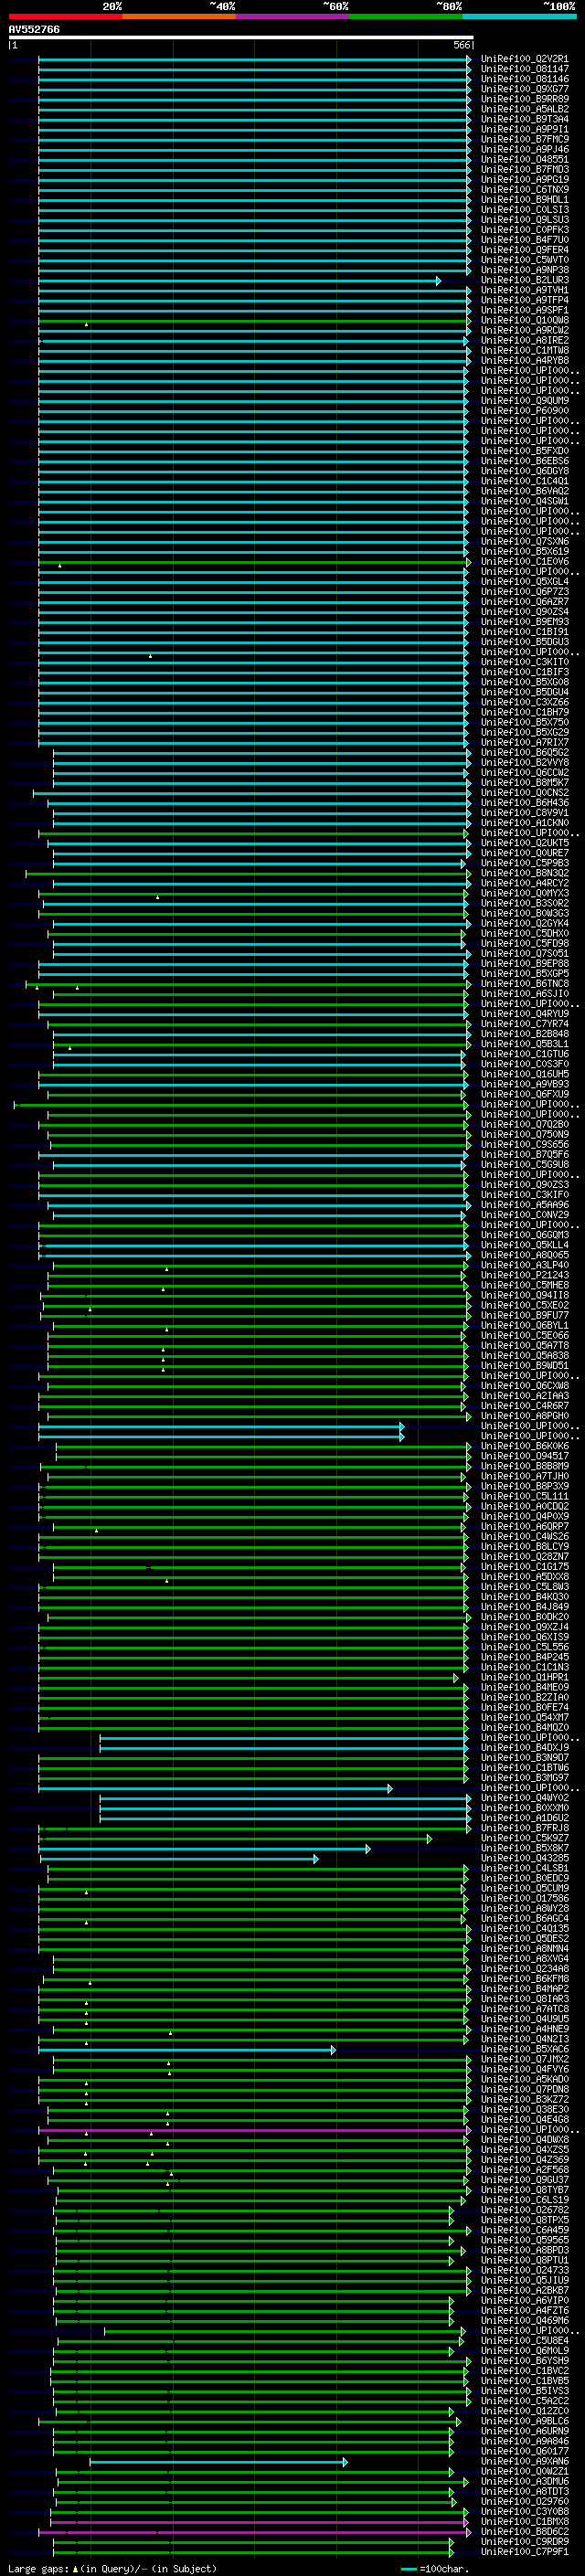Viewport: 585px width, 2576px height.
Task: Select the UniRef100_O94517 label
Action: [x=525, y=1456]
